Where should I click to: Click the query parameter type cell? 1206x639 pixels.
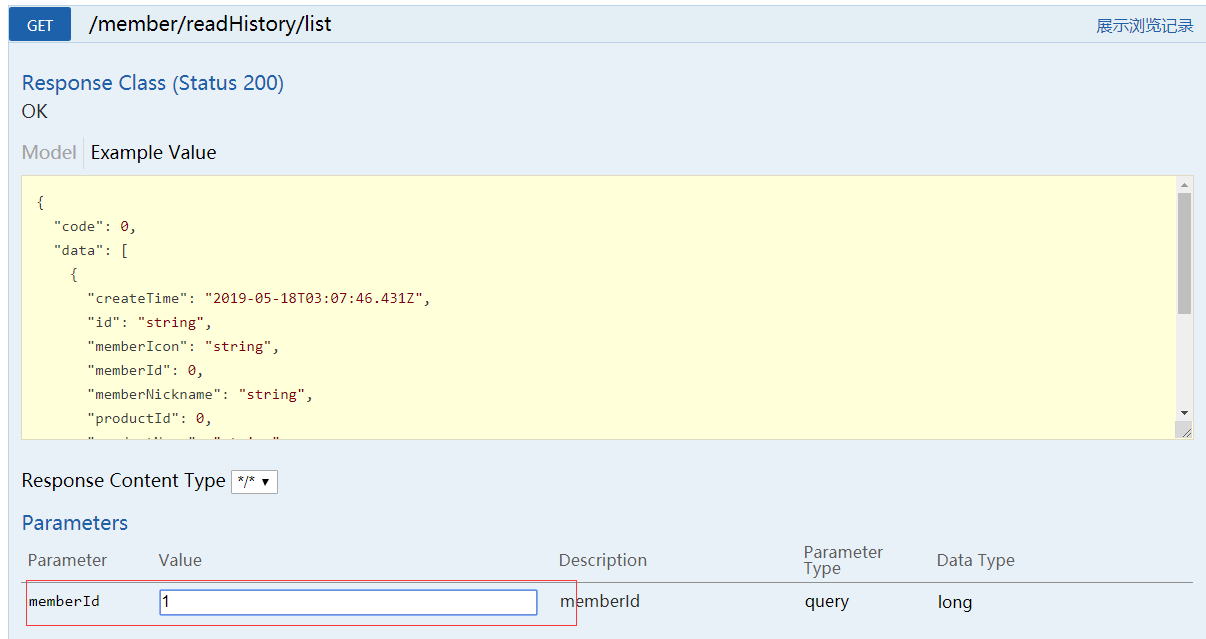tap(827, 602)
